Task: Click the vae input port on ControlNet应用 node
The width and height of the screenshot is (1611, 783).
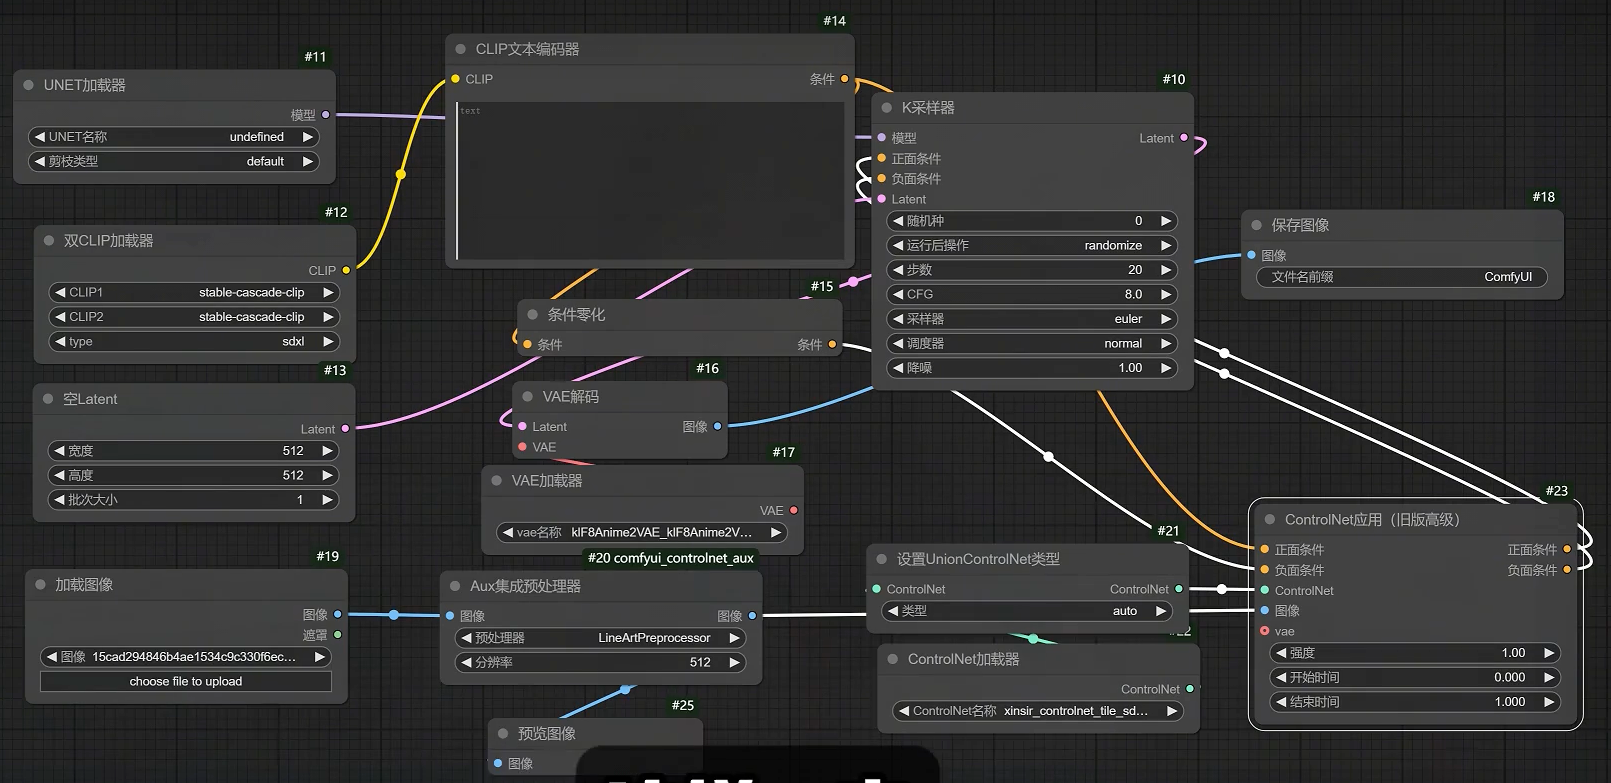Action: click(1265, 631)
